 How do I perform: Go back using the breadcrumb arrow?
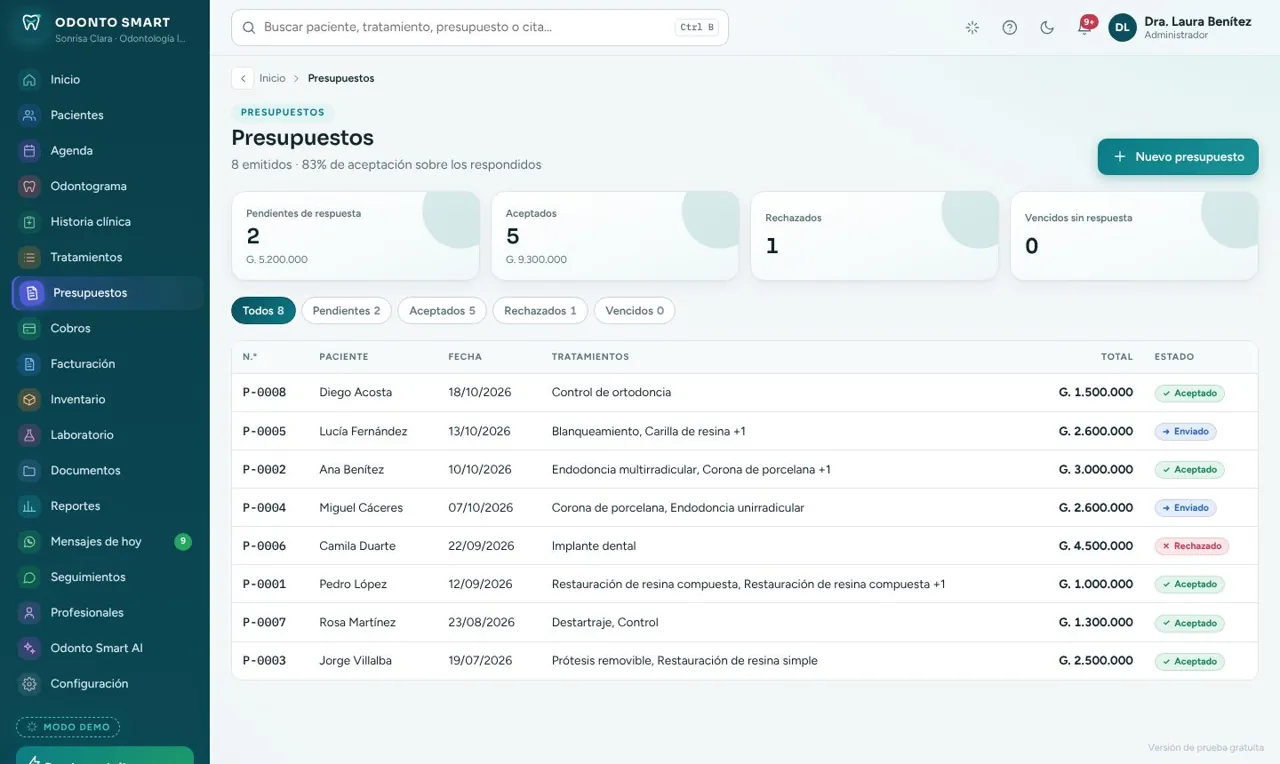point(242,78)
